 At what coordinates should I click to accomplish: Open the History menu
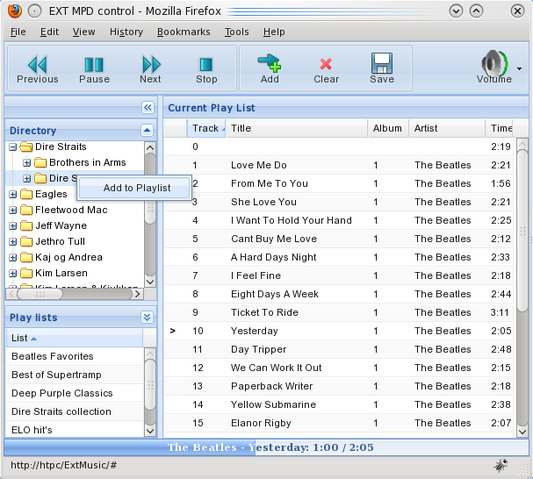coord(126,32)
